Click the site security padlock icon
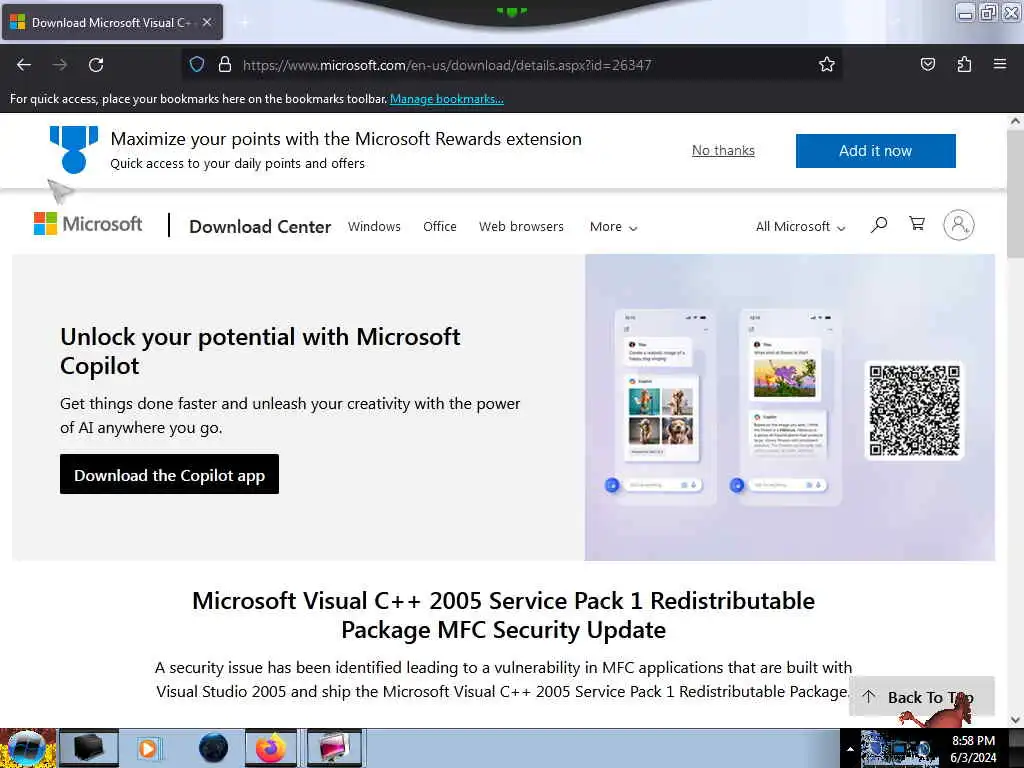 pos(225,64)
